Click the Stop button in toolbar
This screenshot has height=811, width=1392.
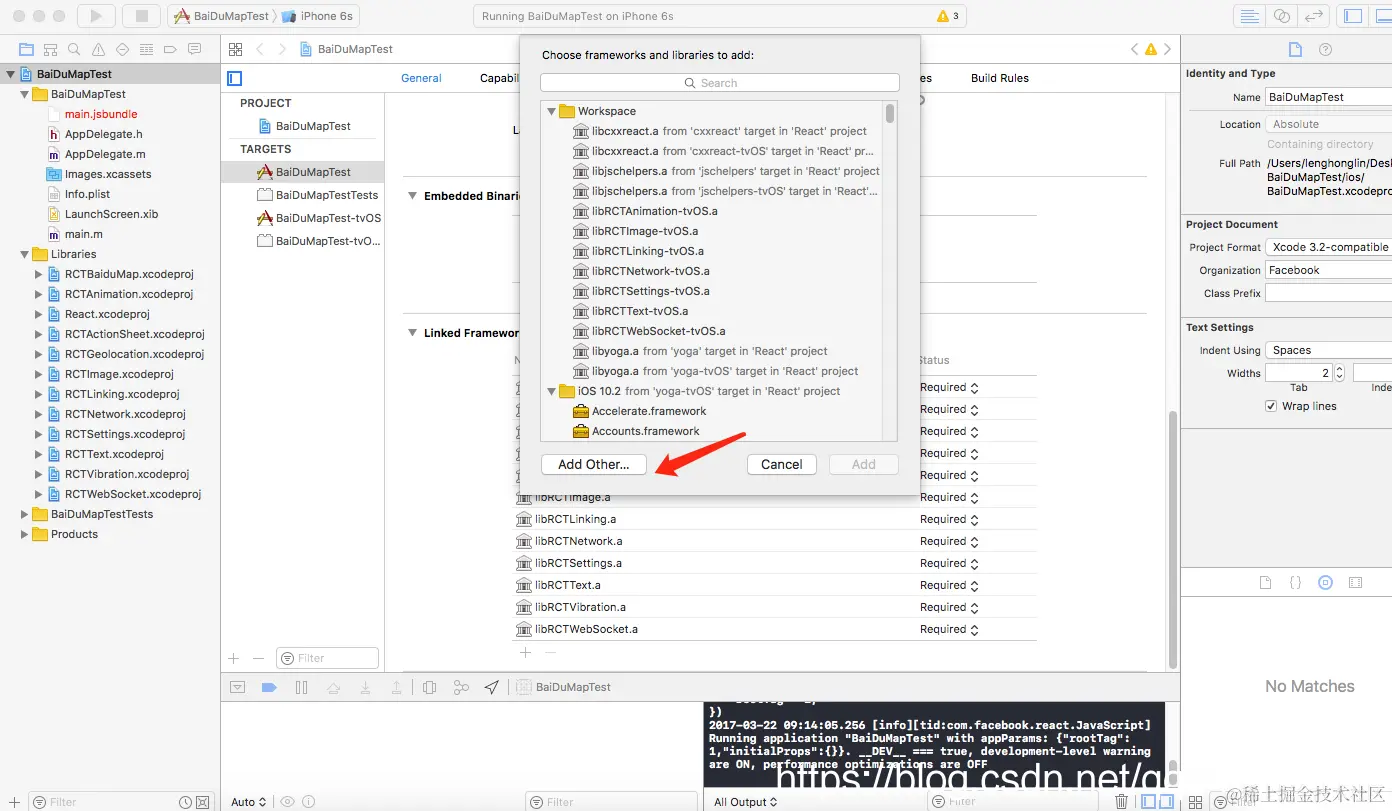(142, 16)
